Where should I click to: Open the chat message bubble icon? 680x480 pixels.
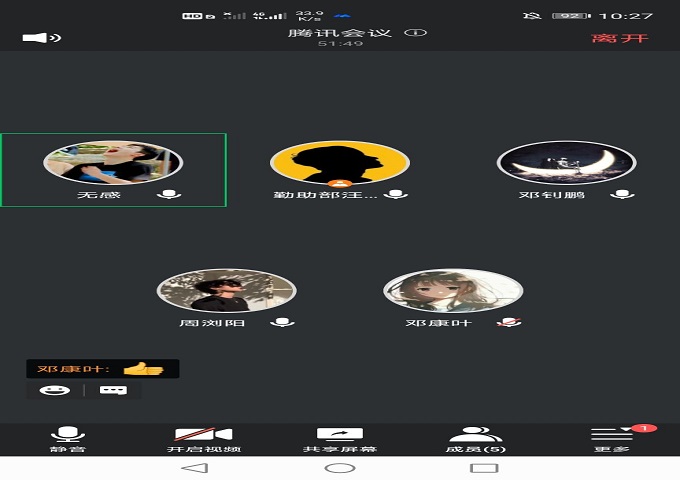112,390
